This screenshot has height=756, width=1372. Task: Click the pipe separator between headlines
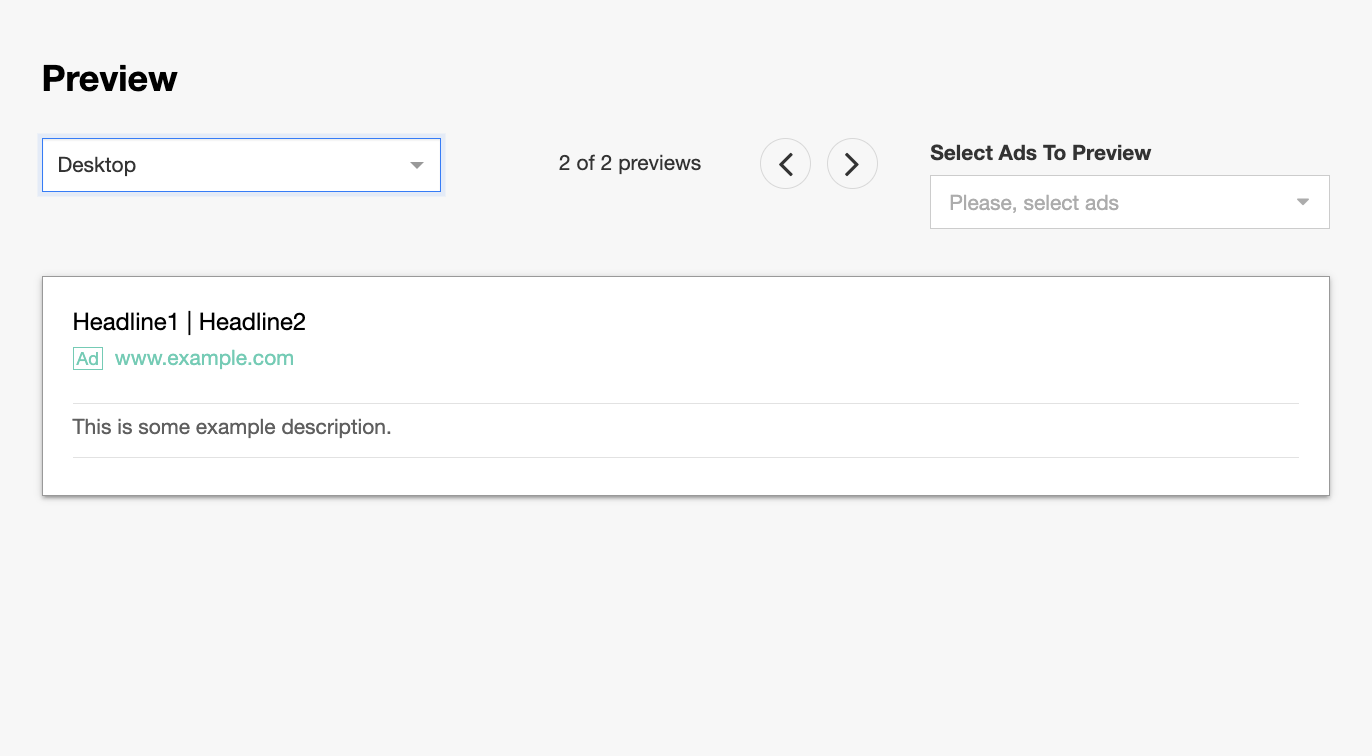189,322
